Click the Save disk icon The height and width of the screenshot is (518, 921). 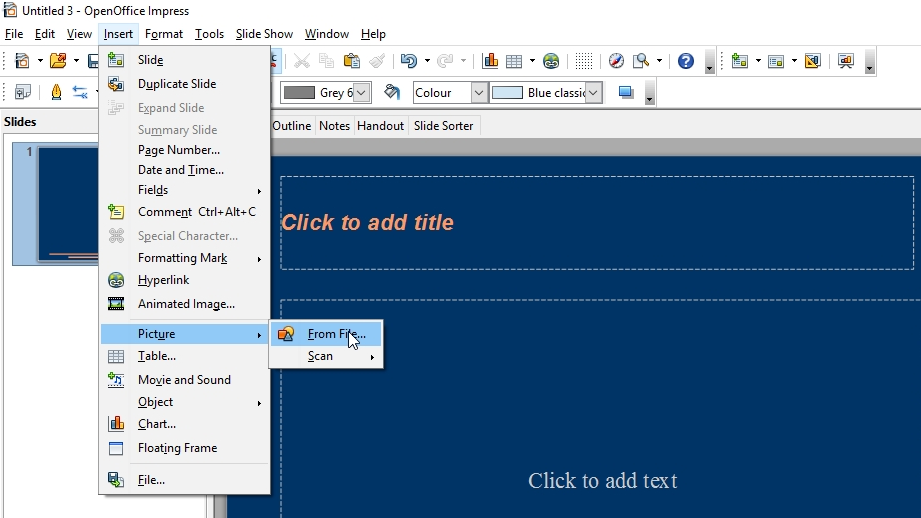(x=93, y=60)
